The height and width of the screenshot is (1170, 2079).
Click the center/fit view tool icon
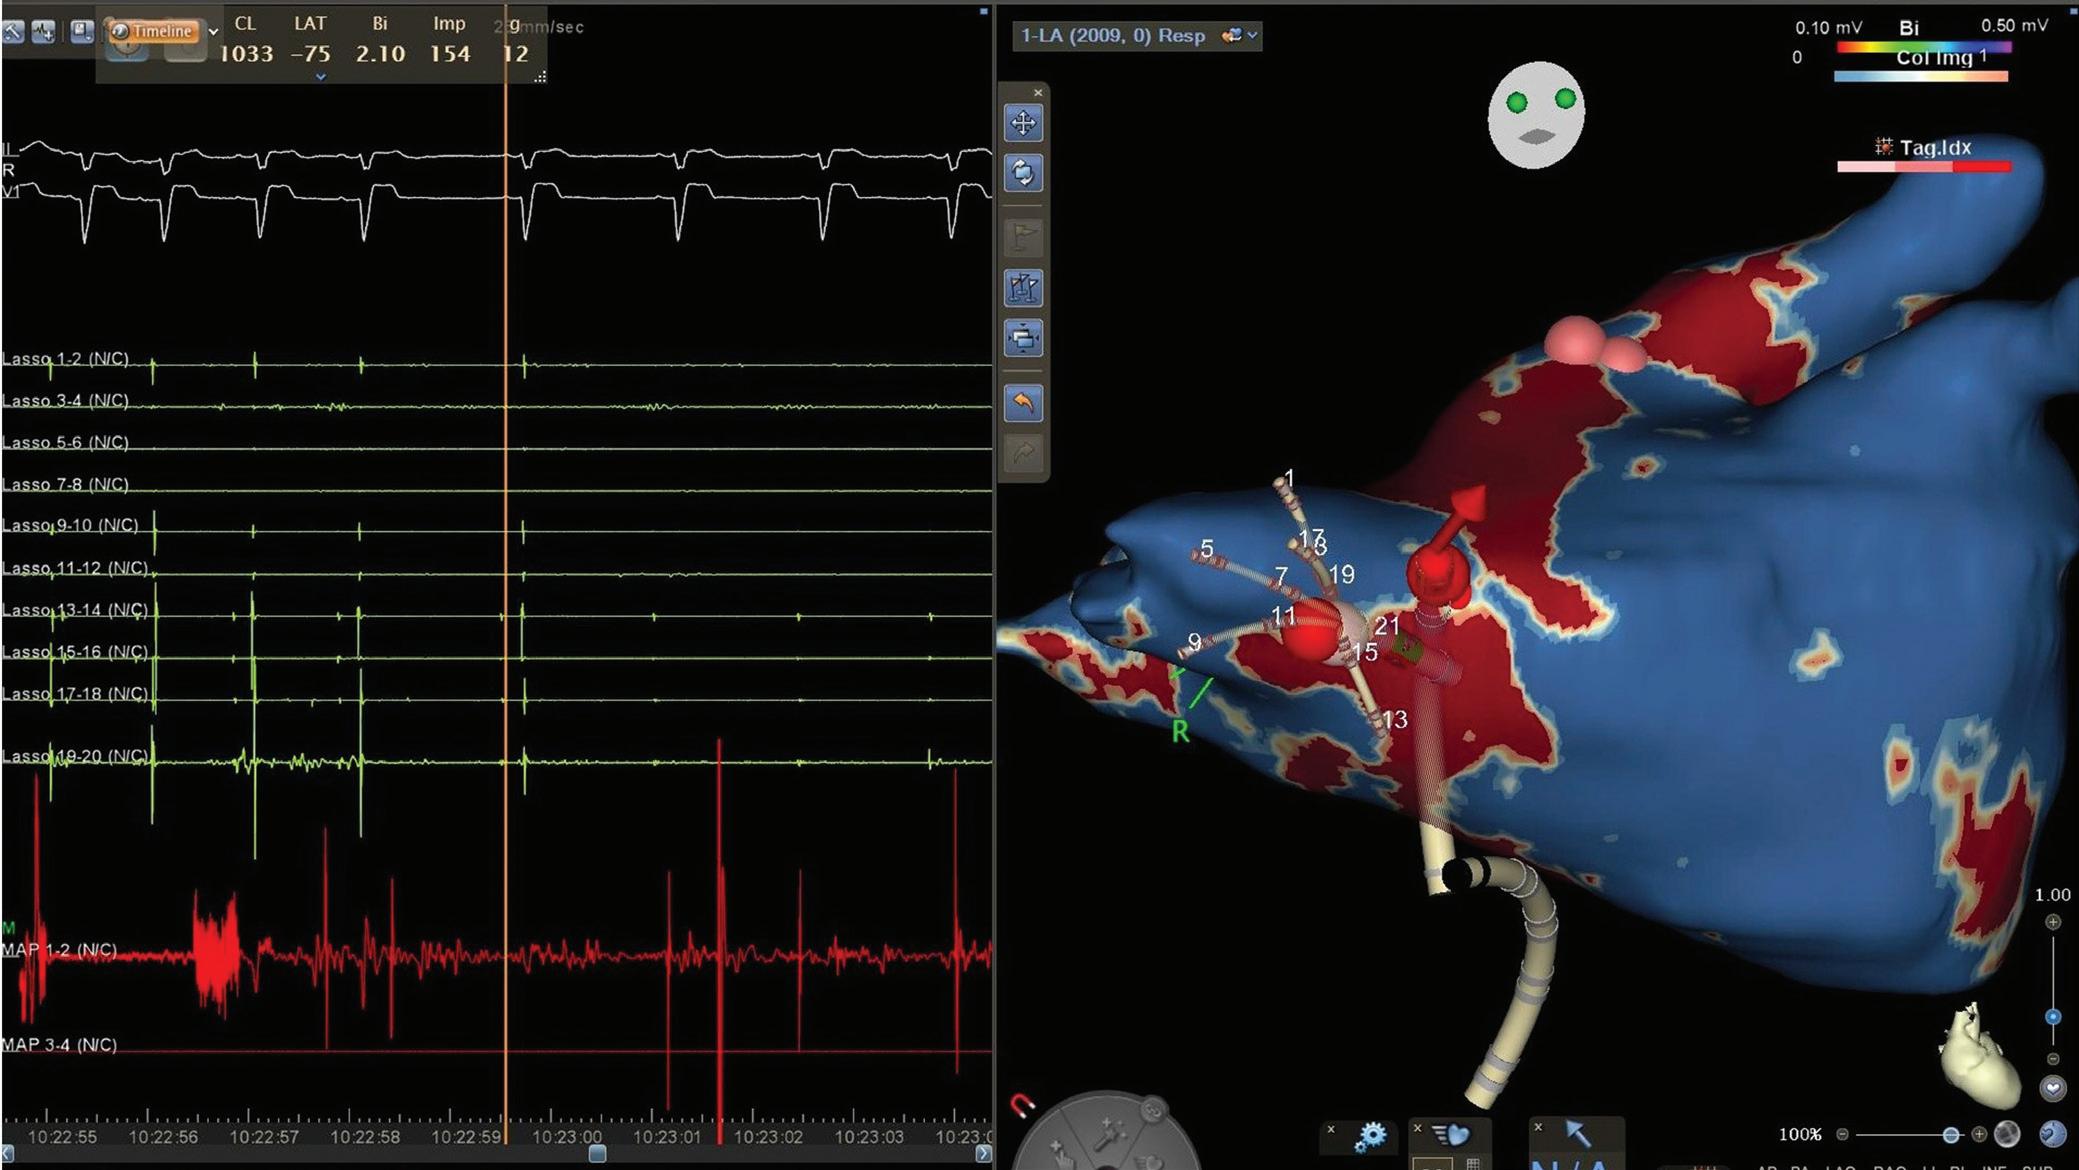pyautogui.click(x=1022, y=338)
